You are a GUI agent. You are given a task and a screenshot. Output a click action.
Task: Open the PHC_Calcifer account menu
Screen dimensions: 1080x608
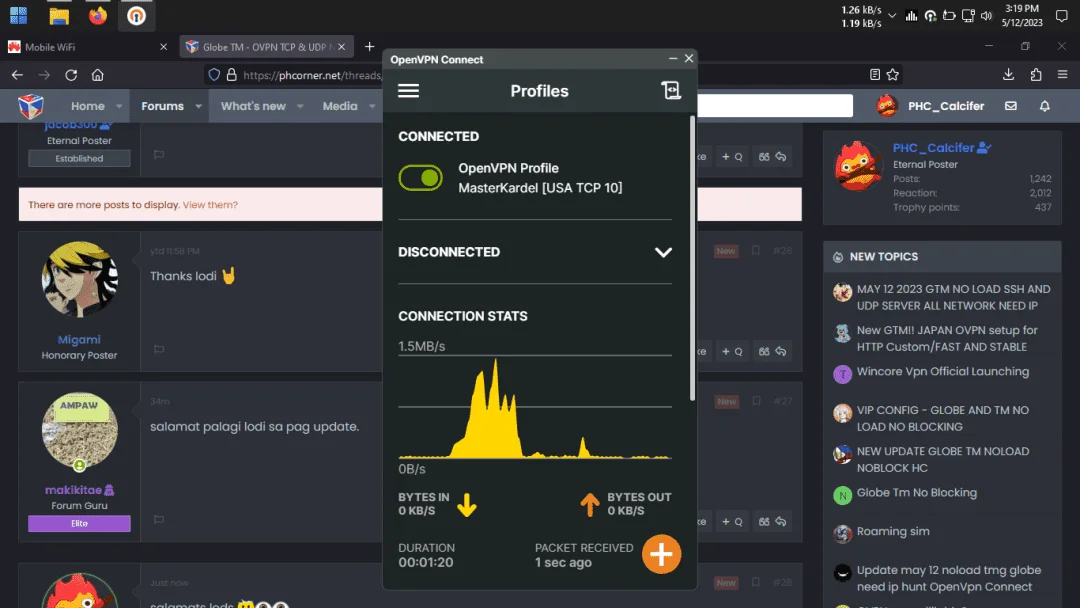point(931,106)
